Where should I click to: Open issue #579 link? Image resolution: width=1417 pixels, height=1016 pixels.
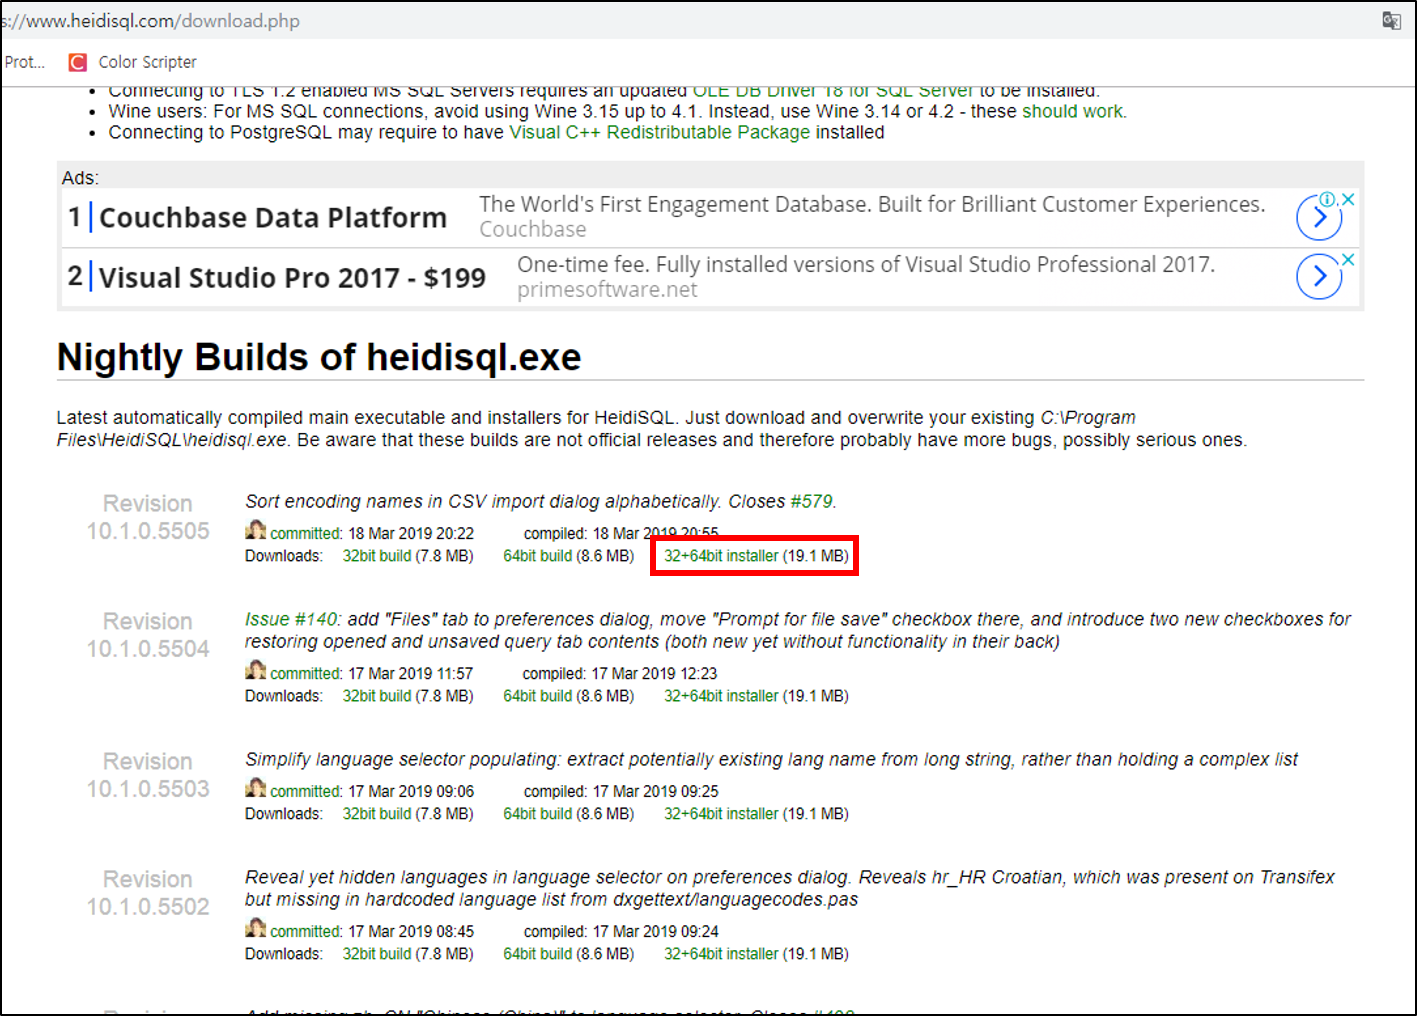tap(811, 501)
